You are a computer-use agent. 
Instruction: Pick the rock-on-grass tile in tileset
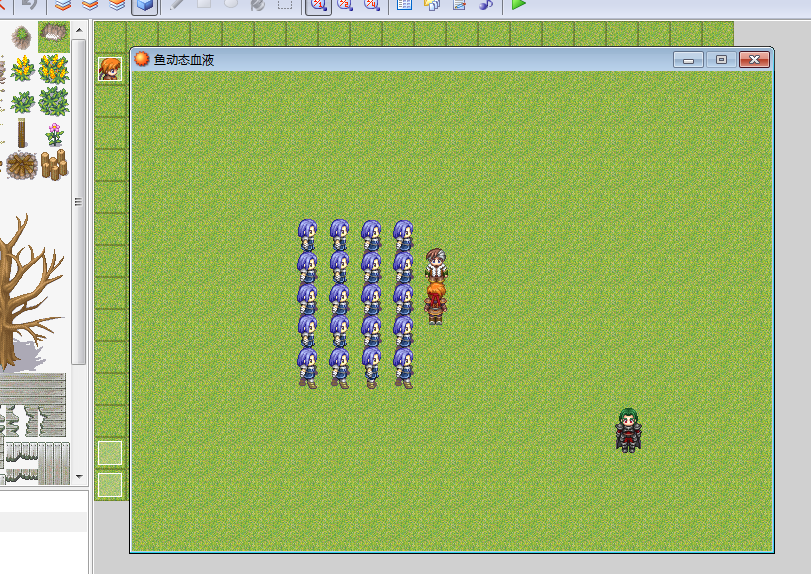click(x=54, y=36)
